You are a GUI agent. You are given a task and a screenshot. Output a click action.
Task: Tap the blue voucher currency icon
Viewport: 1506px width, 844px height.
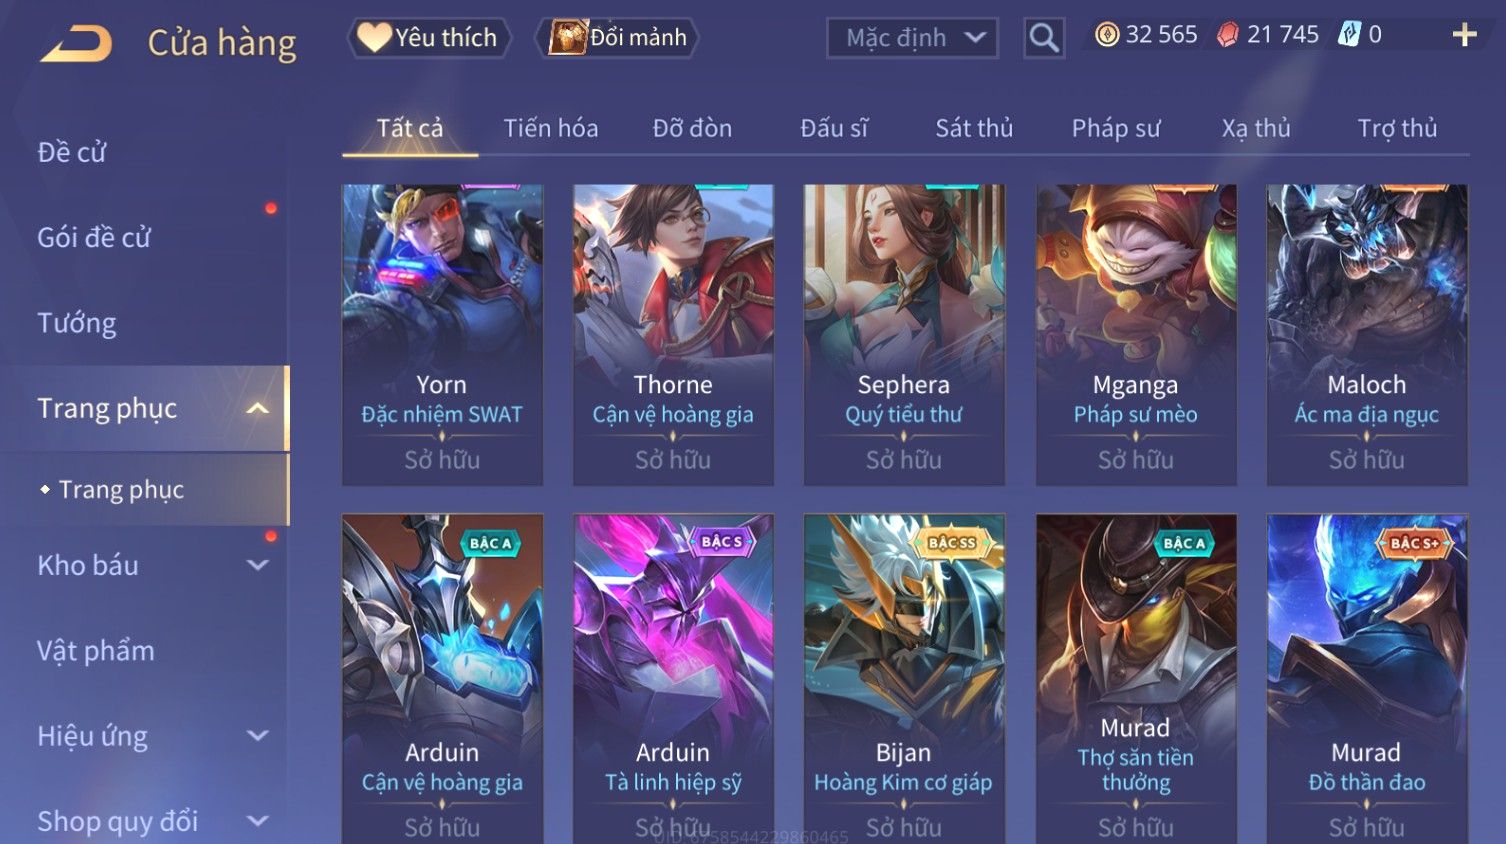point(1349,35)
